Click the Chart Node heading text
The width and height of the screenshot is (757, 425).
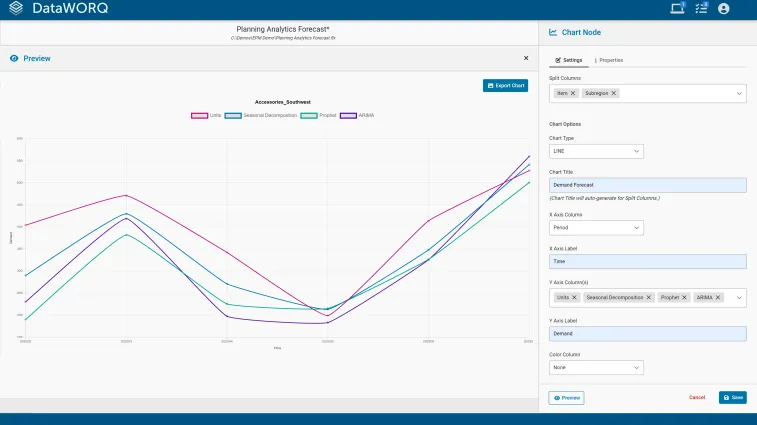[581, 32]
